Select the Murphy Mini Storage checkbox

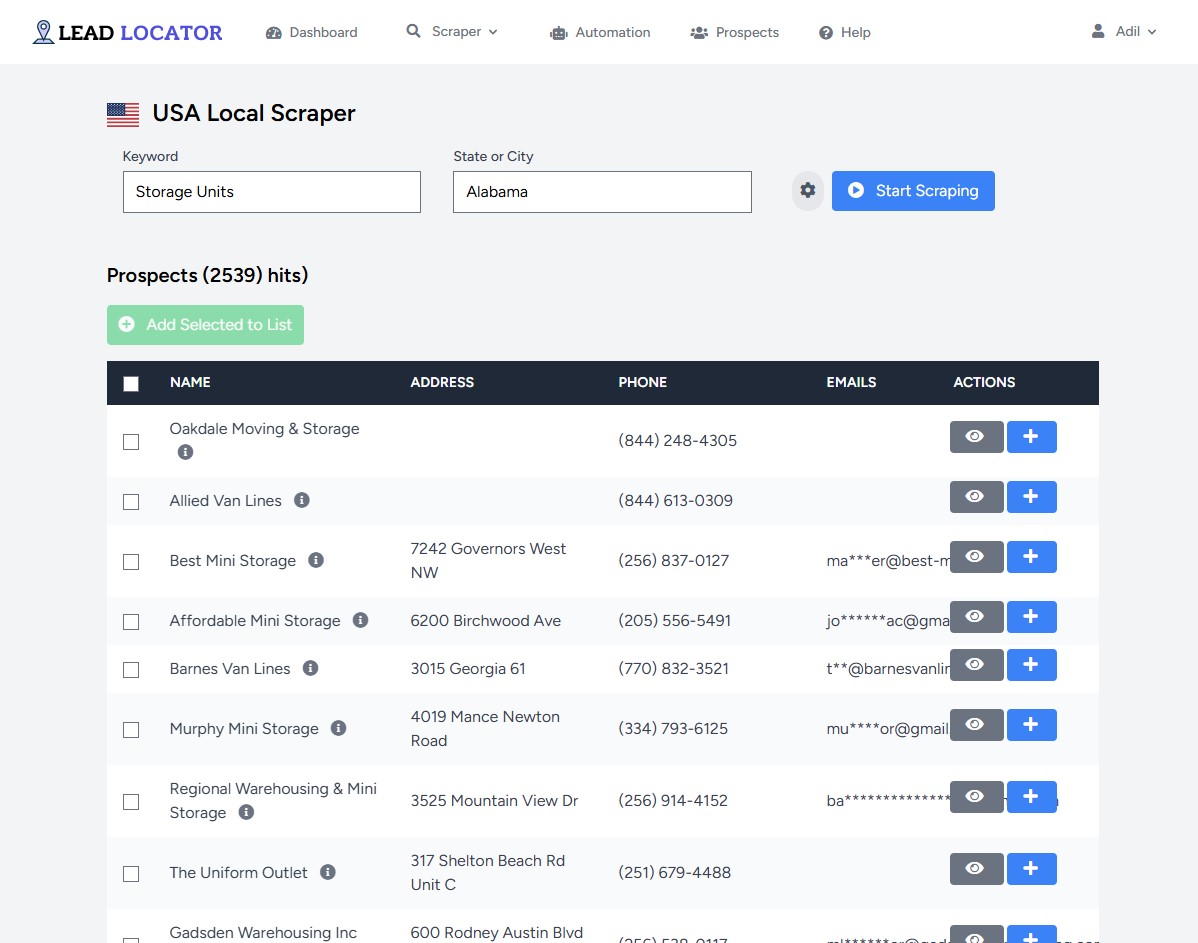tap(131, 729)
